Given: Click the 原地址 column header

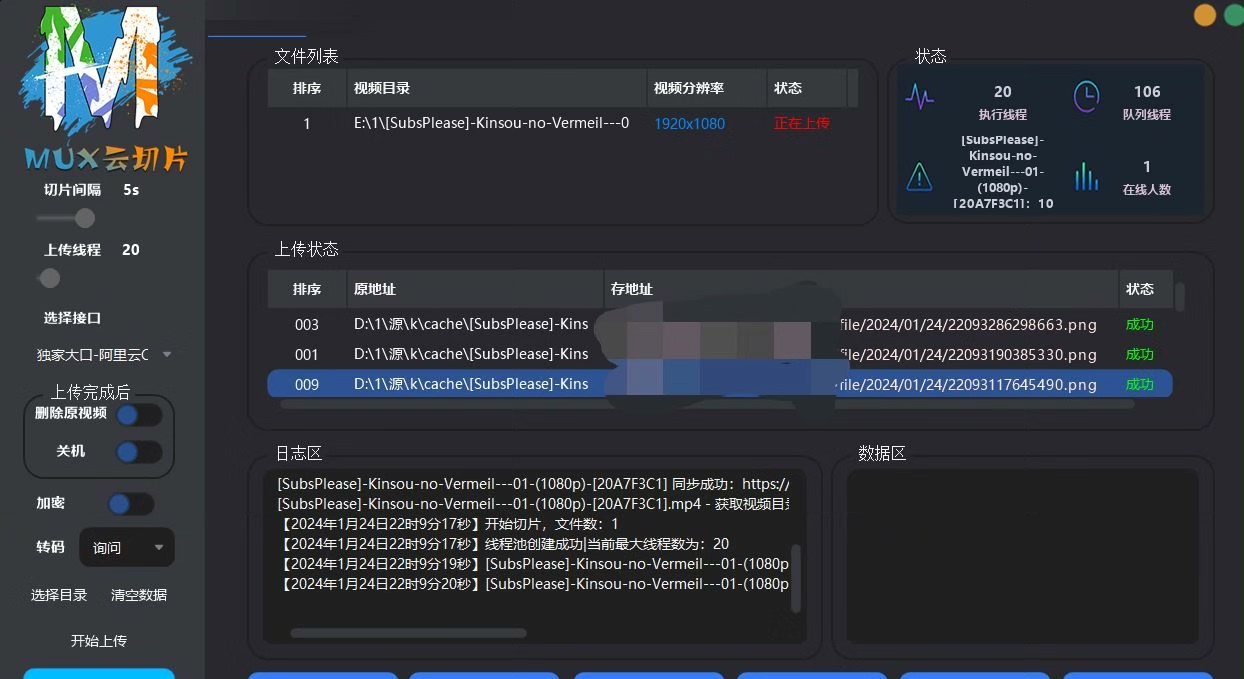Looking at the screenshot, I should [x=475, y=289].
